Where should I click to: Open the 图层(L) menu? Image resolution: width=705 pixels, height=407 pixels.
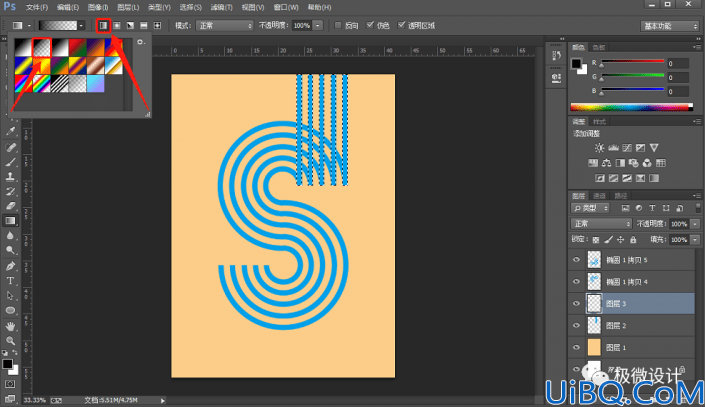pos(128,7)
